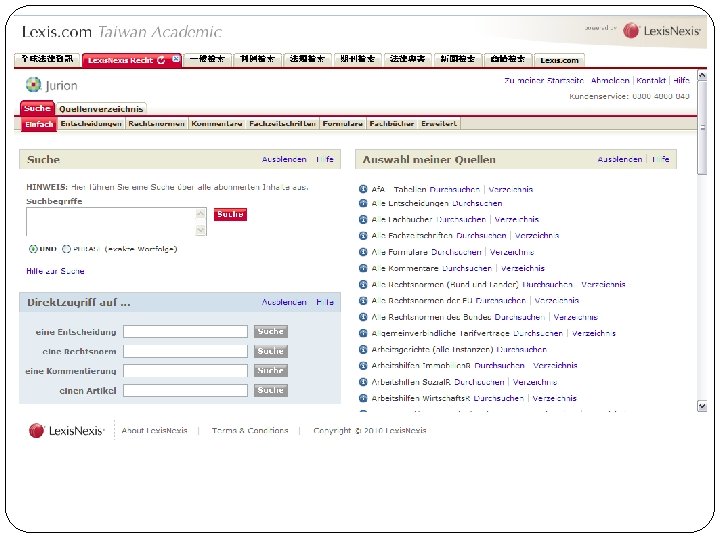
Task: Hide Direktzugriff panel via Ausblenden
Action: point(284,302)
